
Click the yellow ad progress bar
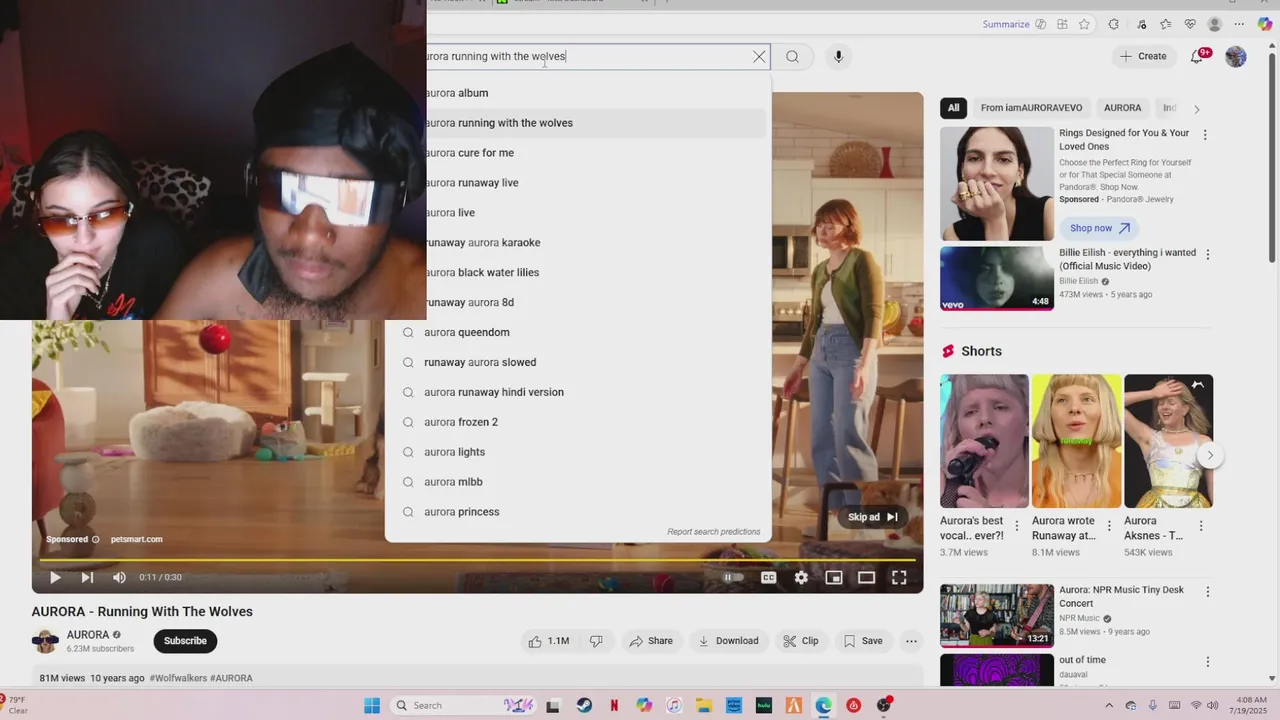pos(477,559)
